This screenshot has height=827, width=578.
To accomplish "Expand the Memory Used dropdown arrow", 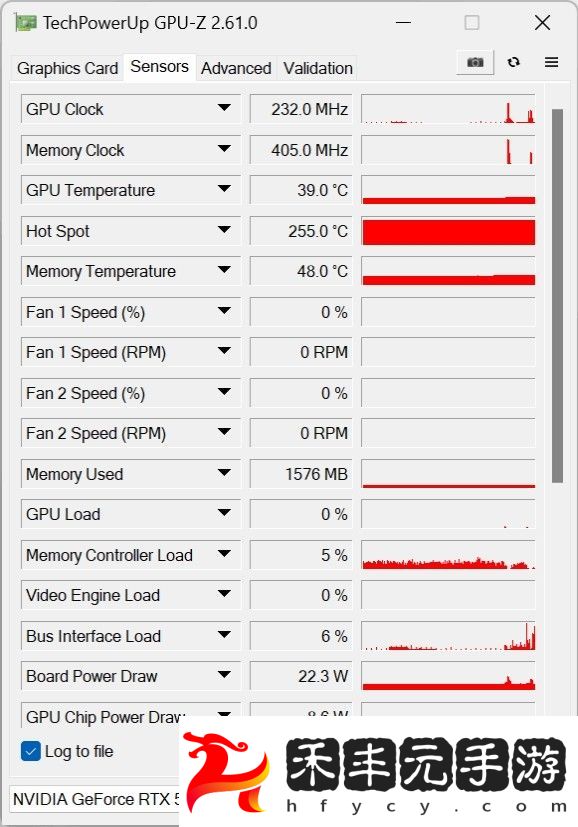I will 224,473.
